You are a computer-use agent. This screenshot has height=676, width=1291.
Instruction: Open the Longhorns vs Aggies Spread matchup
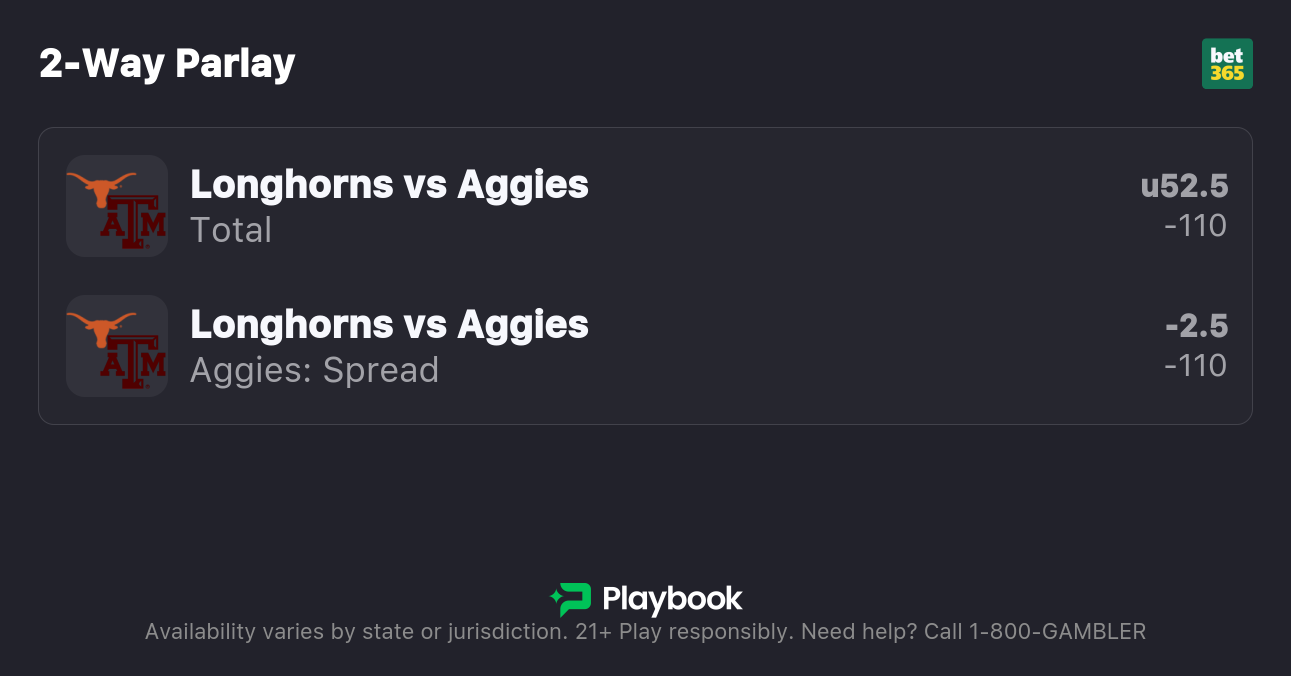coord(389,324)
